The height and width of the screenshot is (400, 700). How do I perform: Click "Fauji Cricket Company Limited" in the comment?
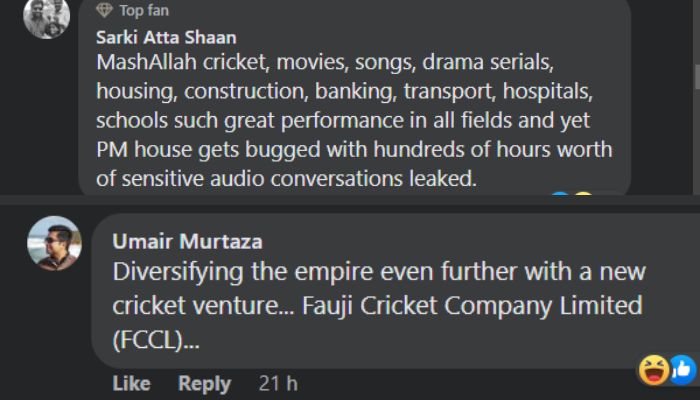(x=472, y=306)
